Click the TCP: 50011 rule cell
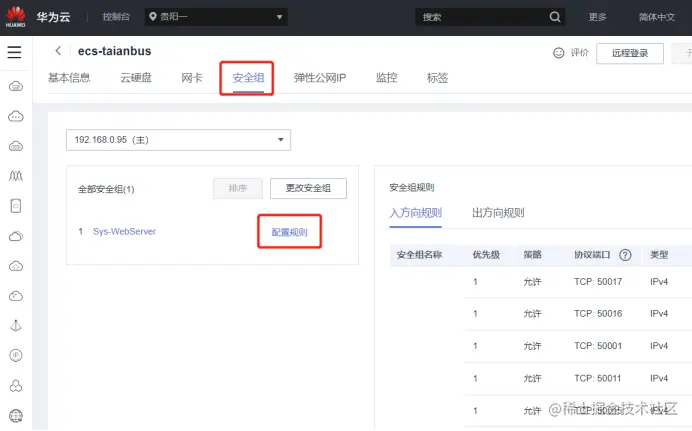 click(x=598, y=378)
